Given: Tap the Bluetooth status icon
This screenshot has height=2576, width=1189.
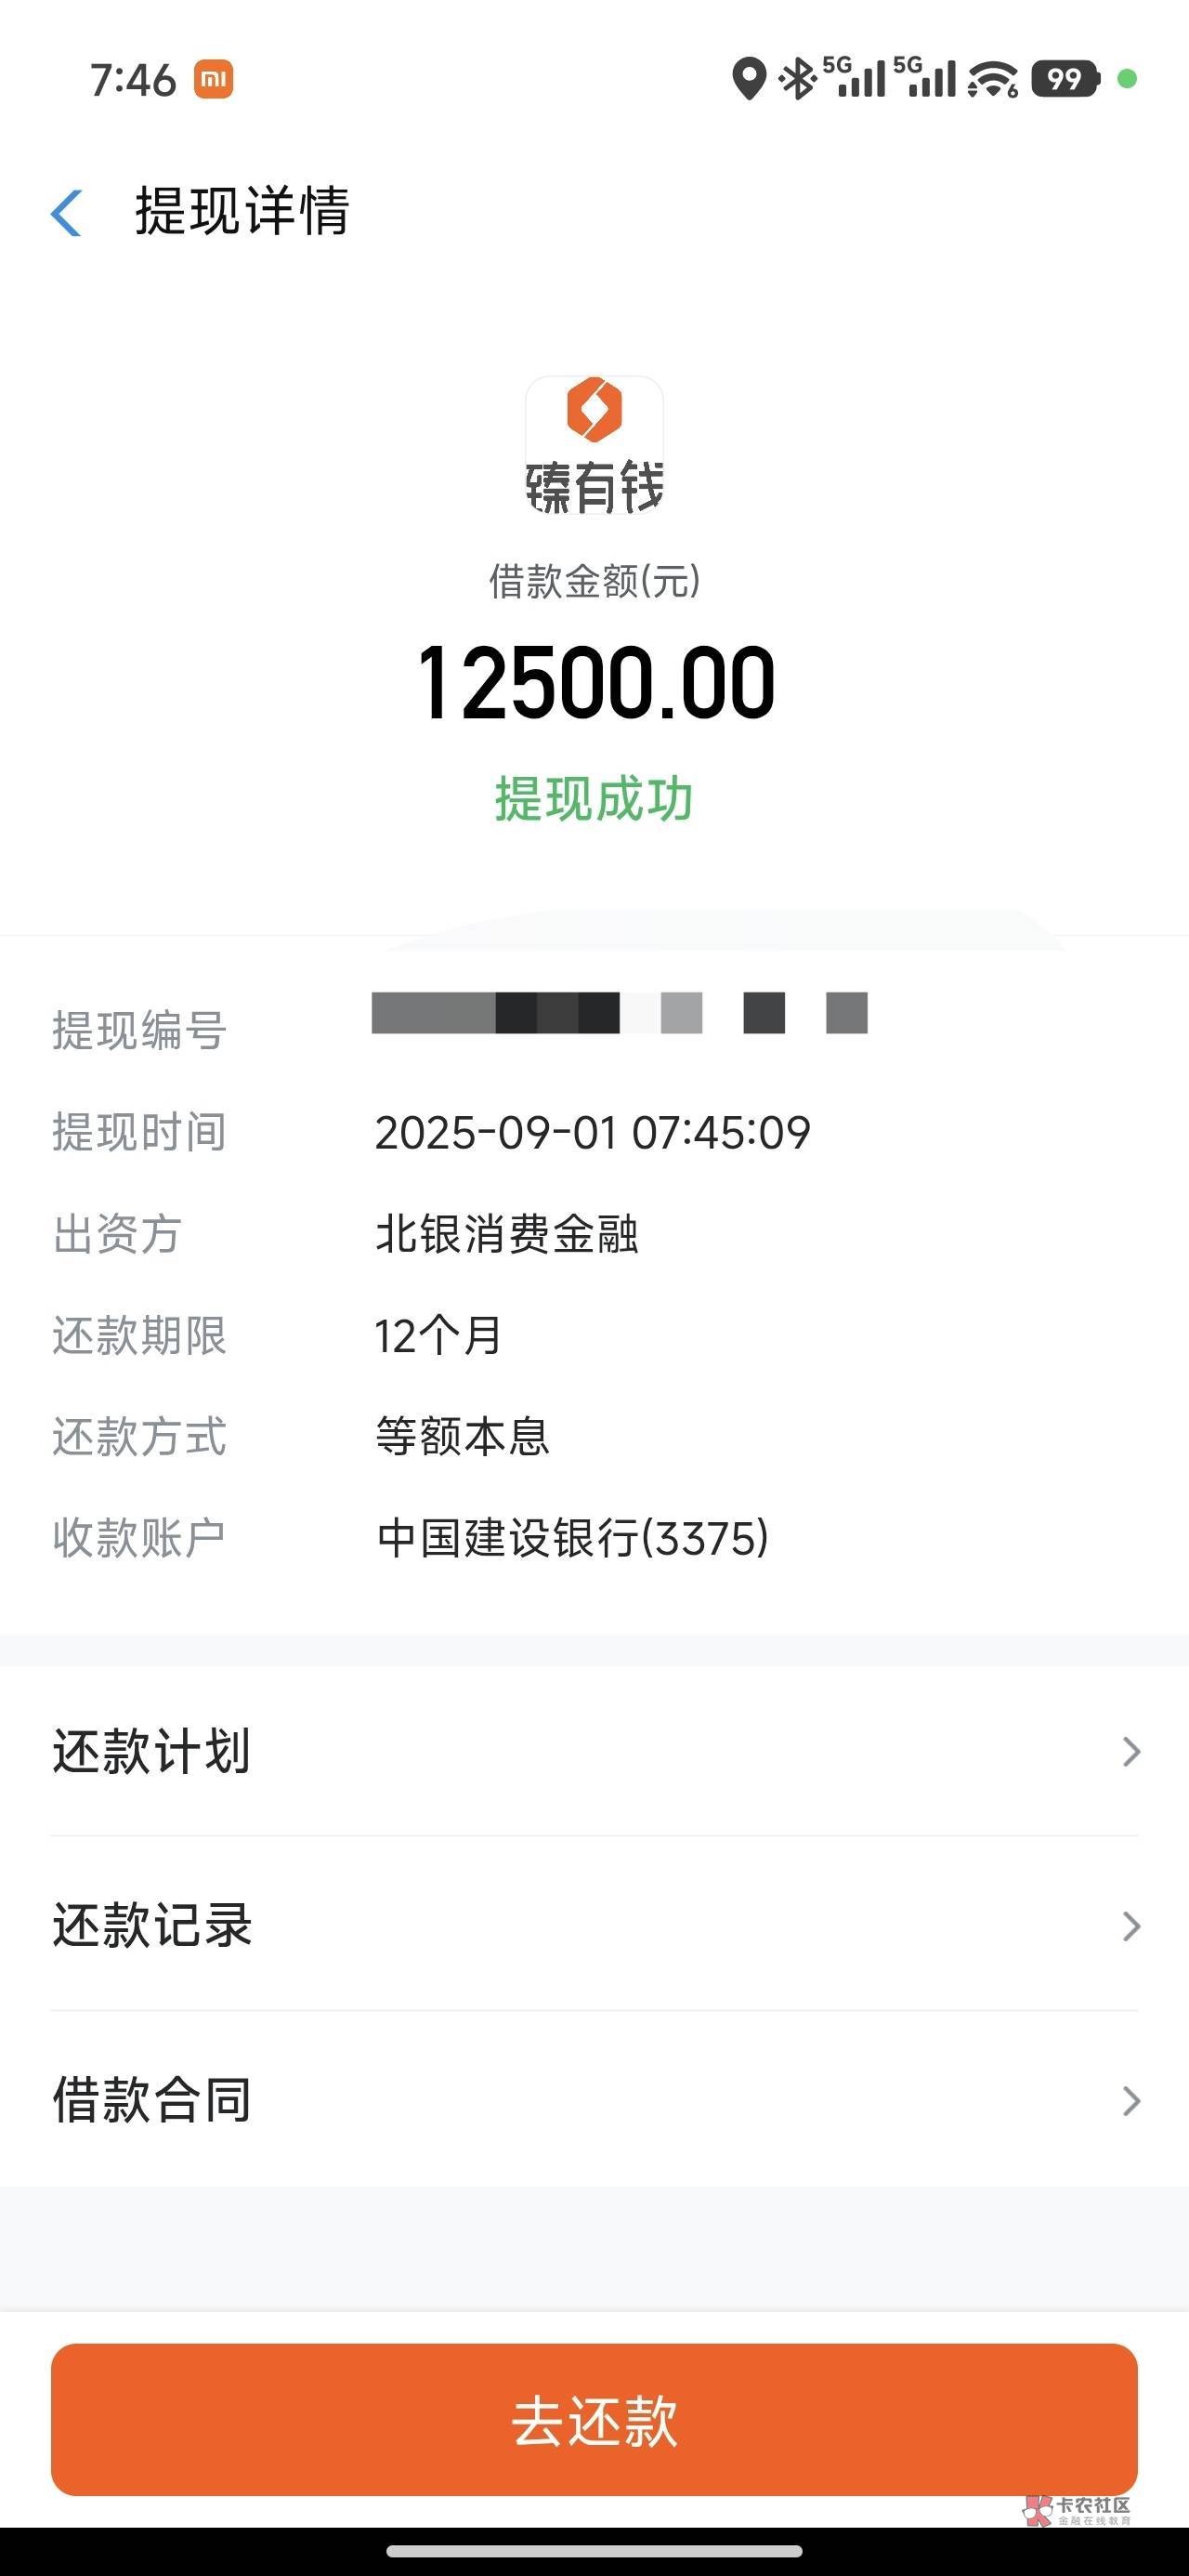Looking at the screenshot, I should pyautogui.click(x=797, y=79).
